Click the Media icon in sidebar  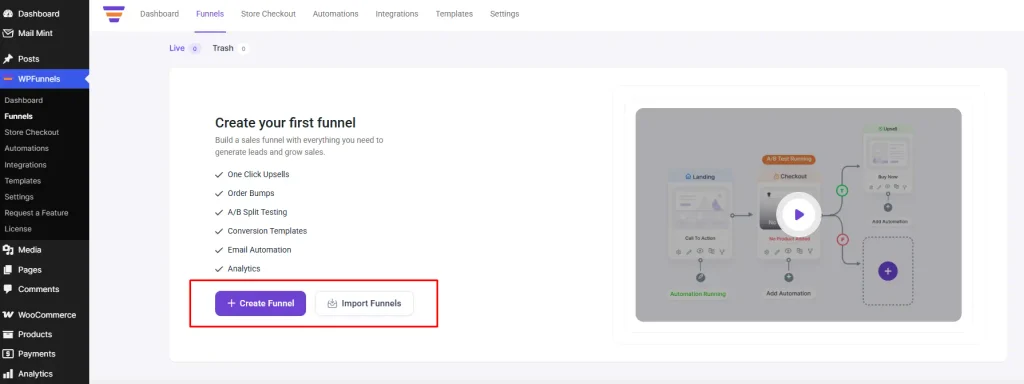pos(8,249)
